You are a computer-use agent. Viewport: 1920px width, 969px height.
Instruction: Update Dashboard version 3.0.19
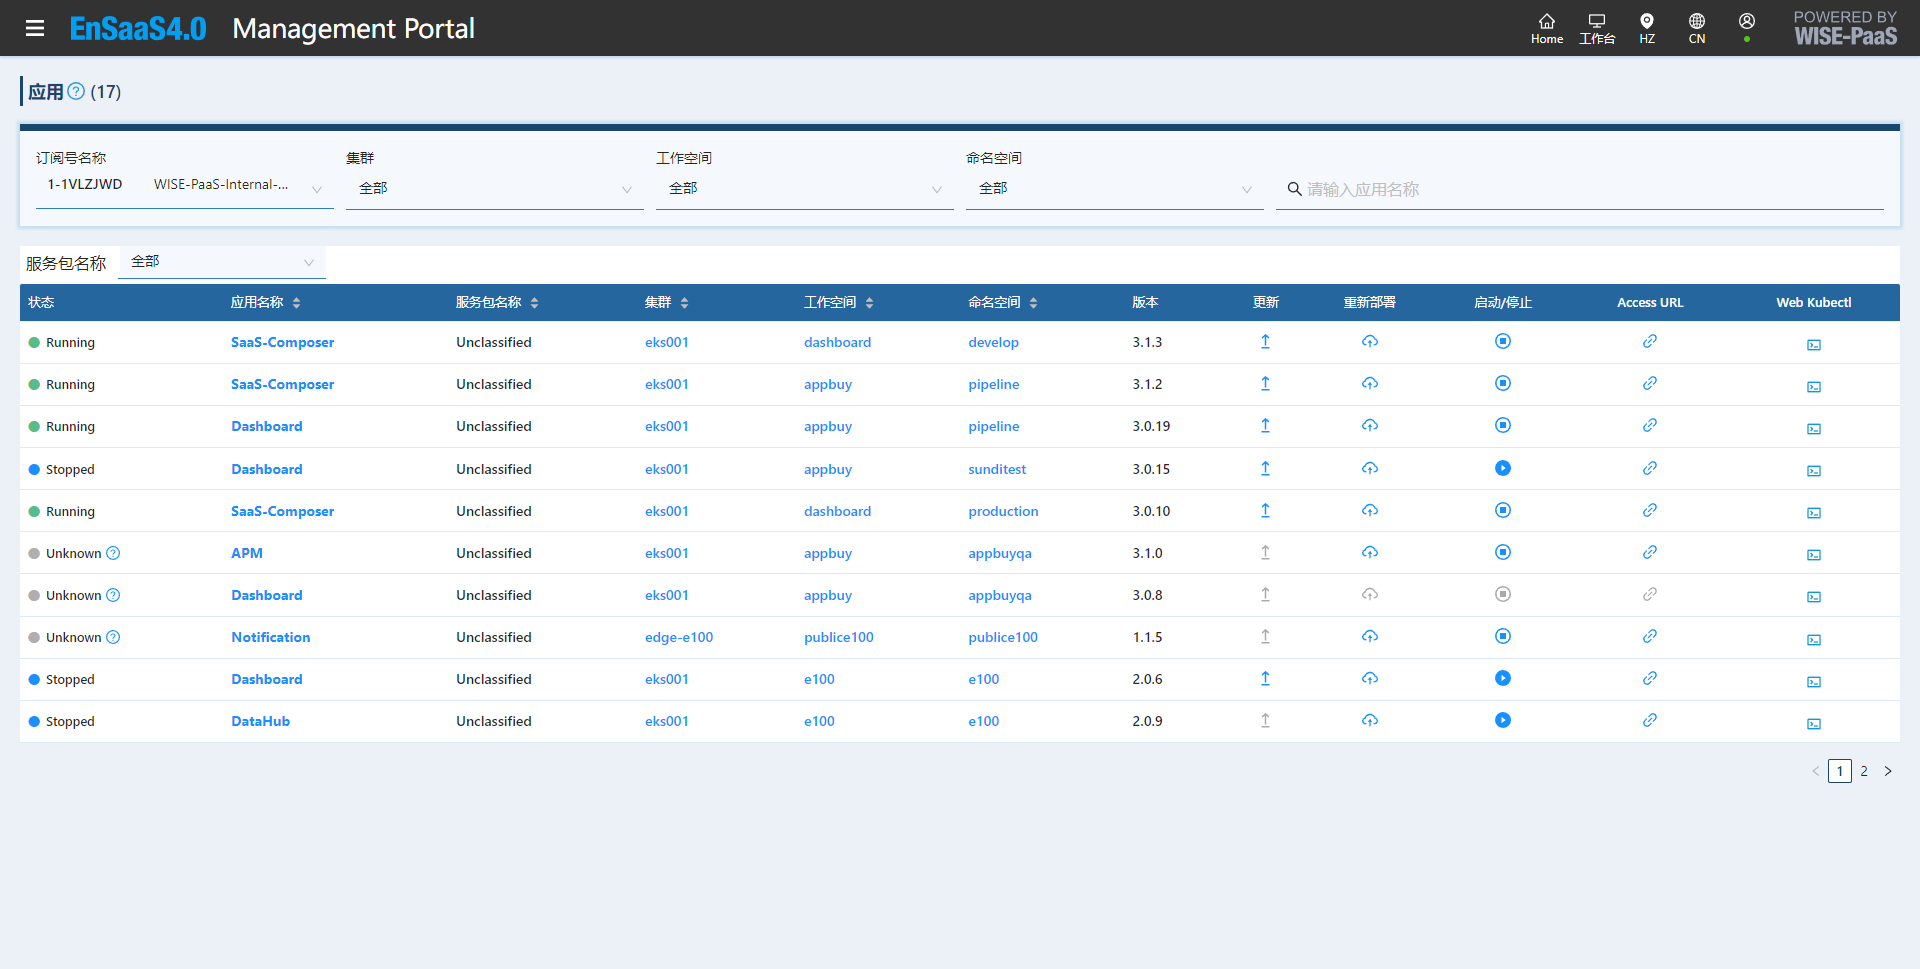1265,426
